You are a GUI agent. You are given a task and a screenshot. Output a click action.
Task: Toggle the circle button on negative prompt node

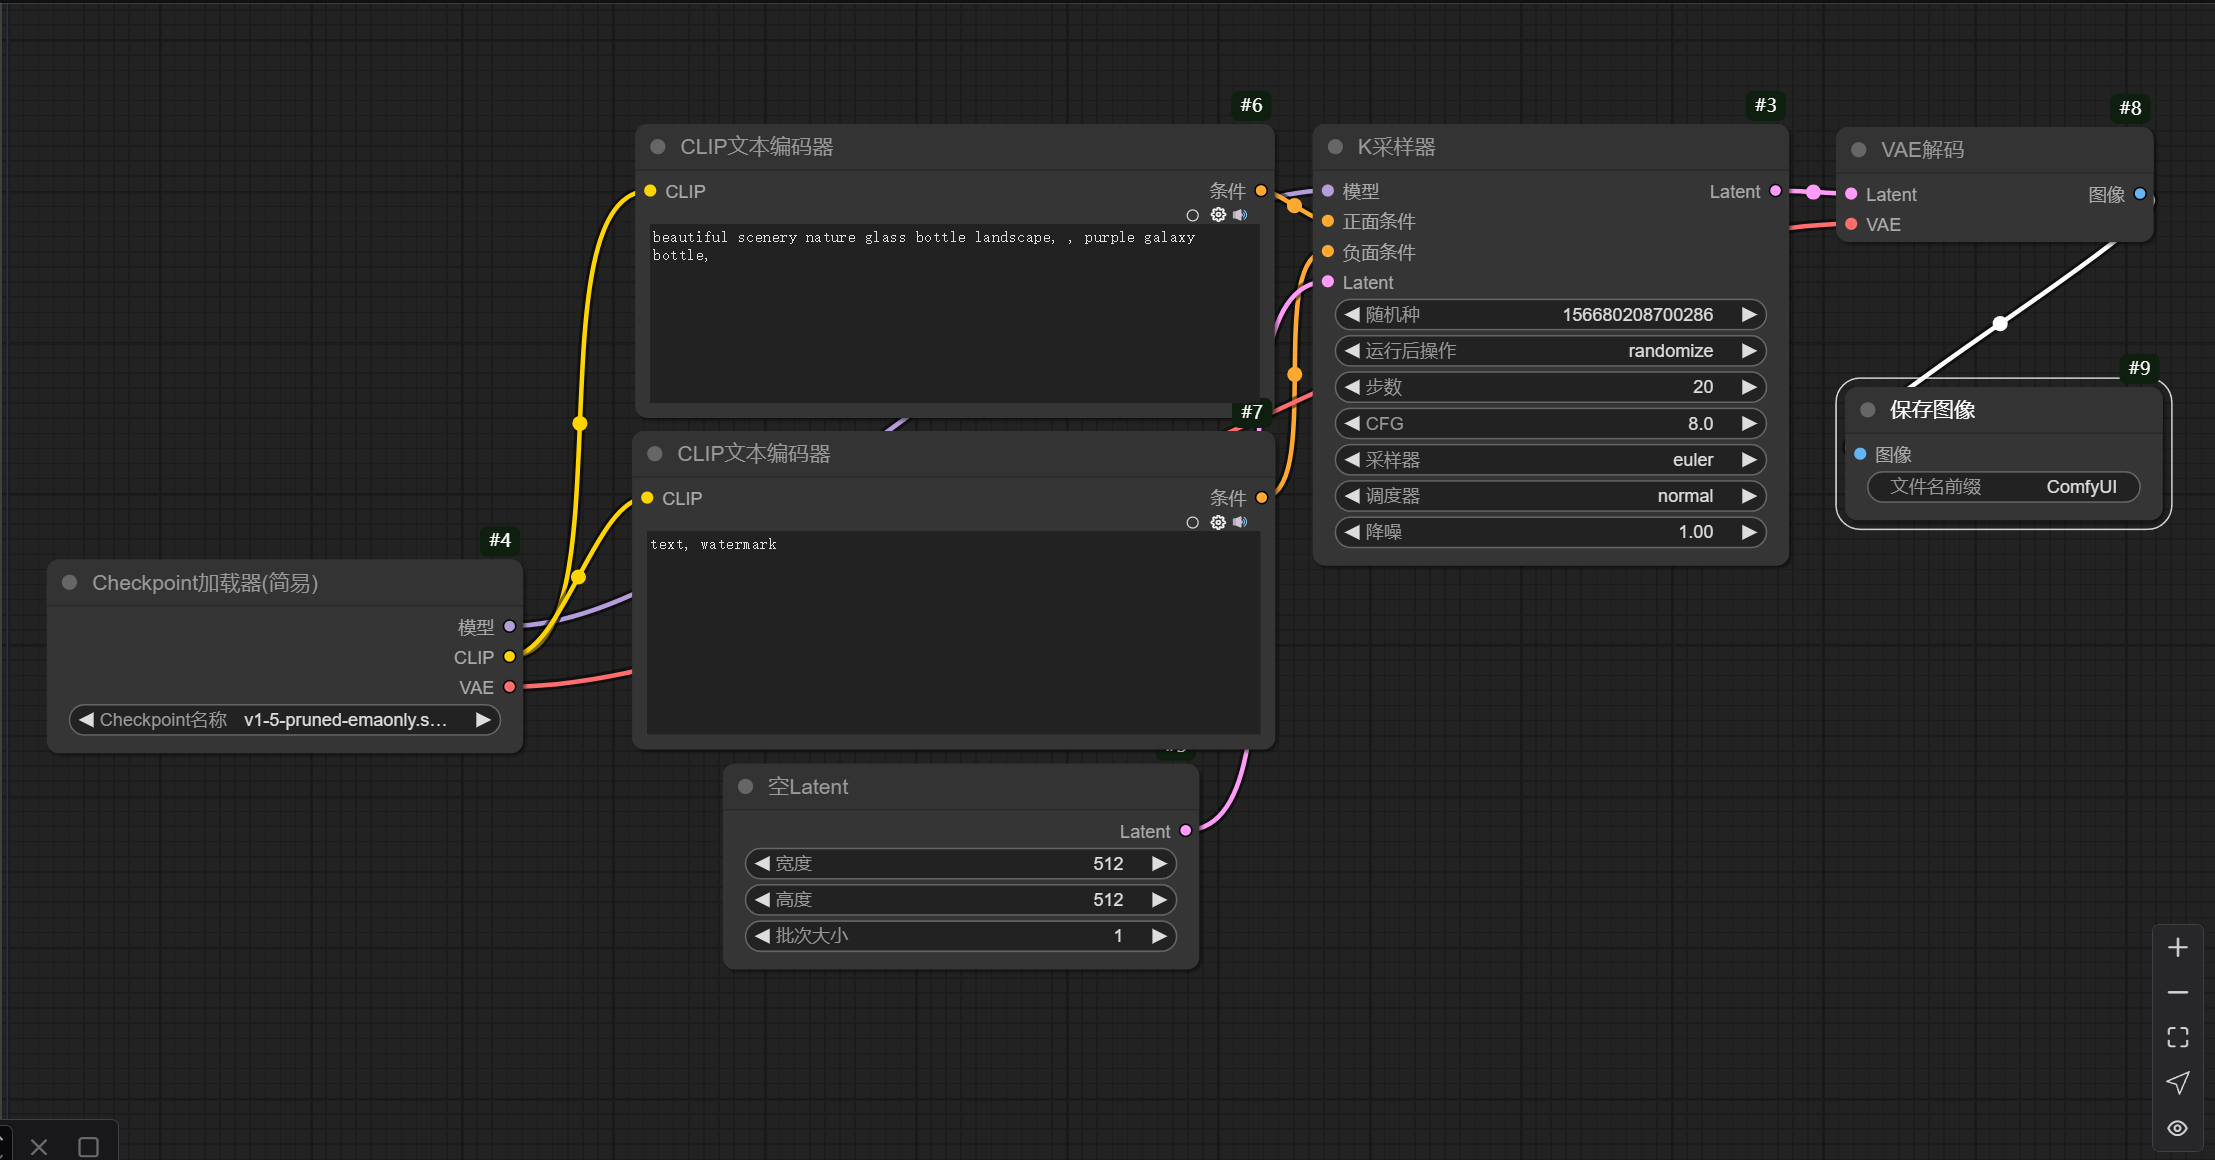[x=1192, y=522]
